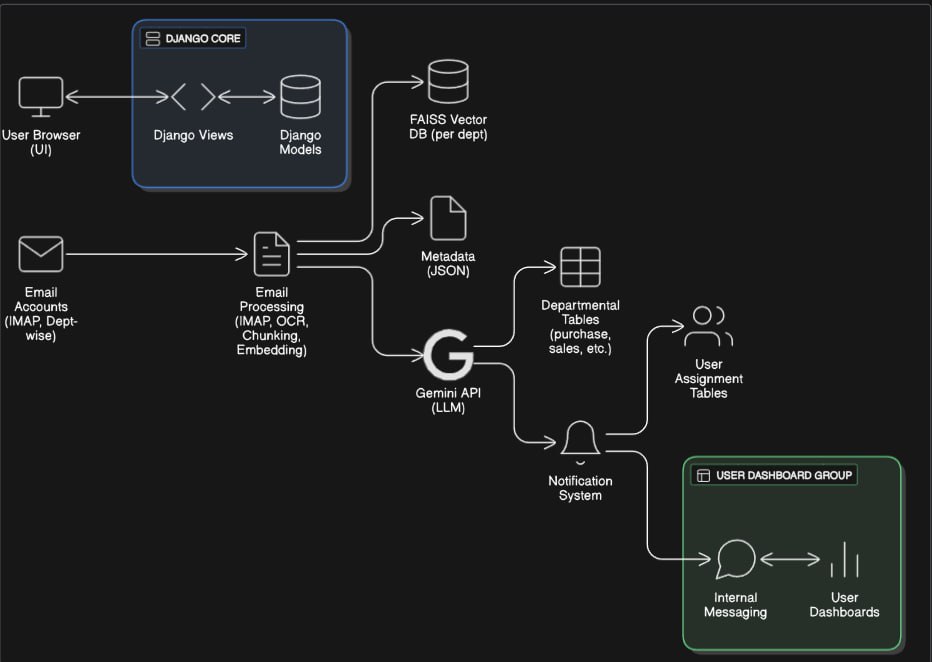Image resolution: width=932 pixels, height=662 pixels.
Task: Select the 'User Dashboards' label
Action: coord(845,604)
